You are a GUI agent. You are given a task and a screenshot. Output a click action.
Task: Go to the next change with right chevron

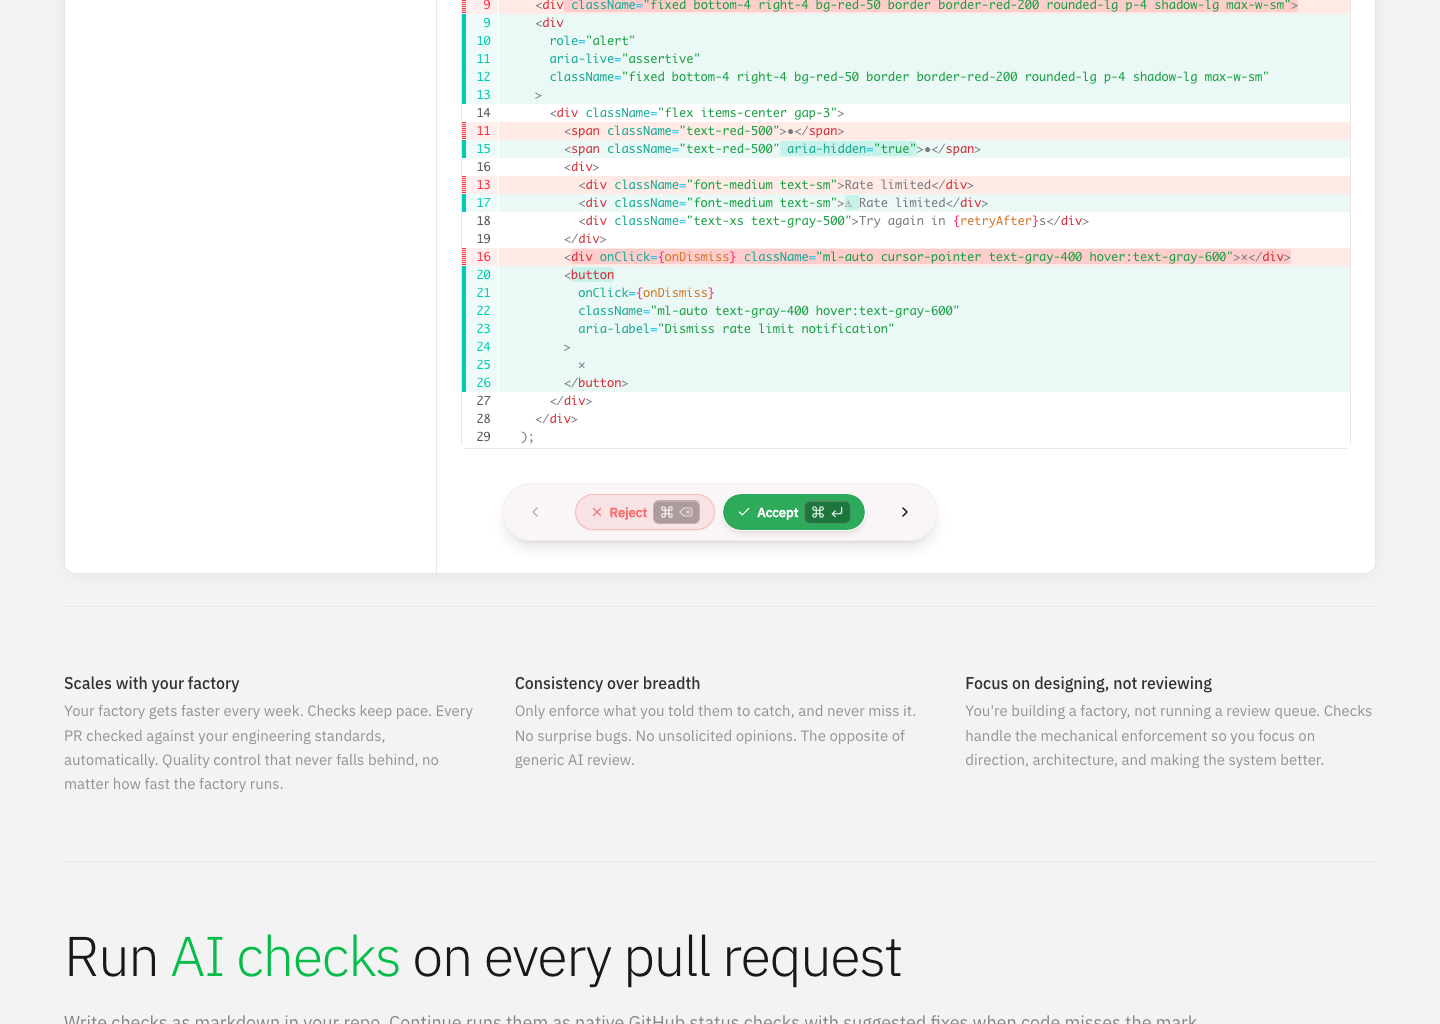(905, 512)
